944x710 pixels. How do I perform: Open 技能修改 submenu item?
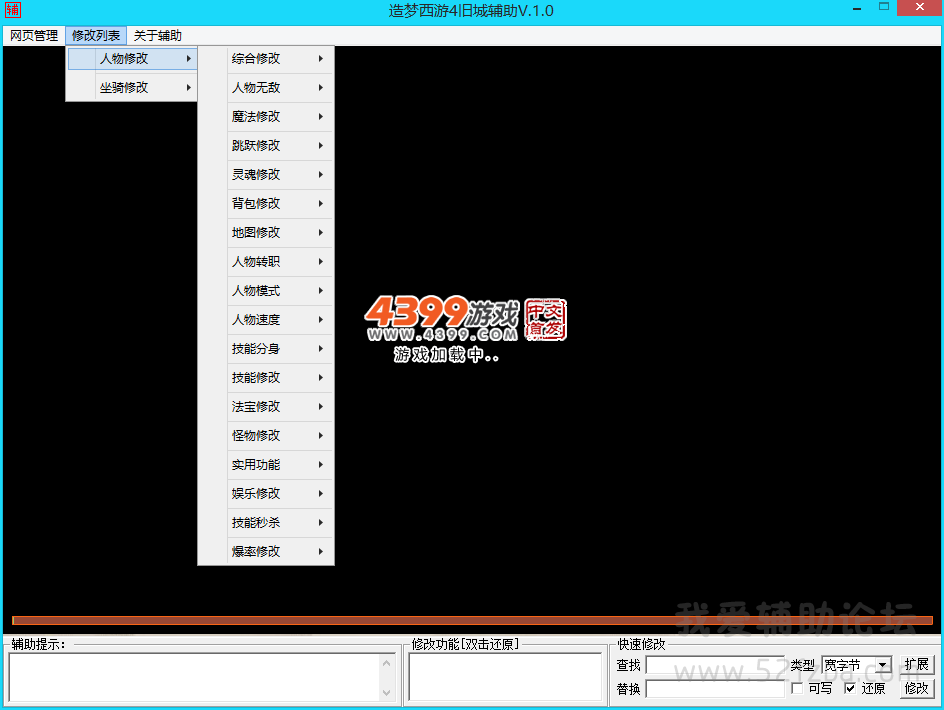coord(266,378)
